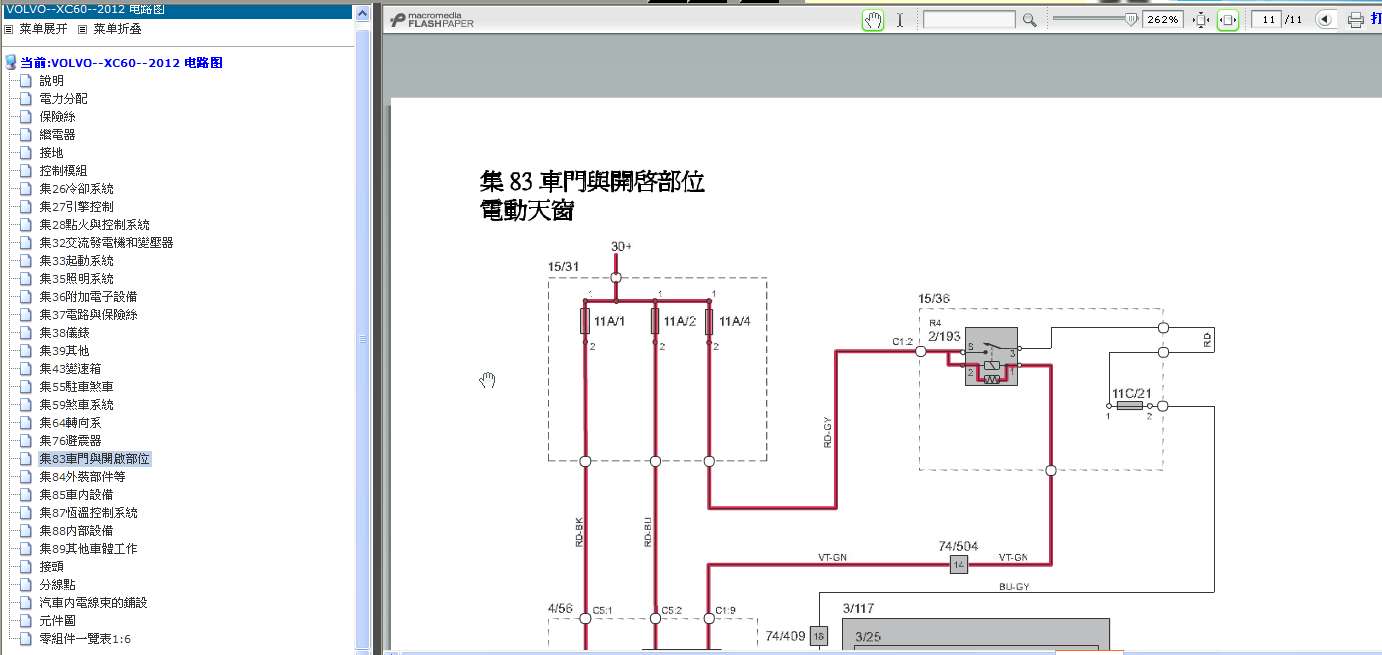Click the printer icon
The height and width of the screenshot is (655, 1382).
click(x=1356, y=20)
